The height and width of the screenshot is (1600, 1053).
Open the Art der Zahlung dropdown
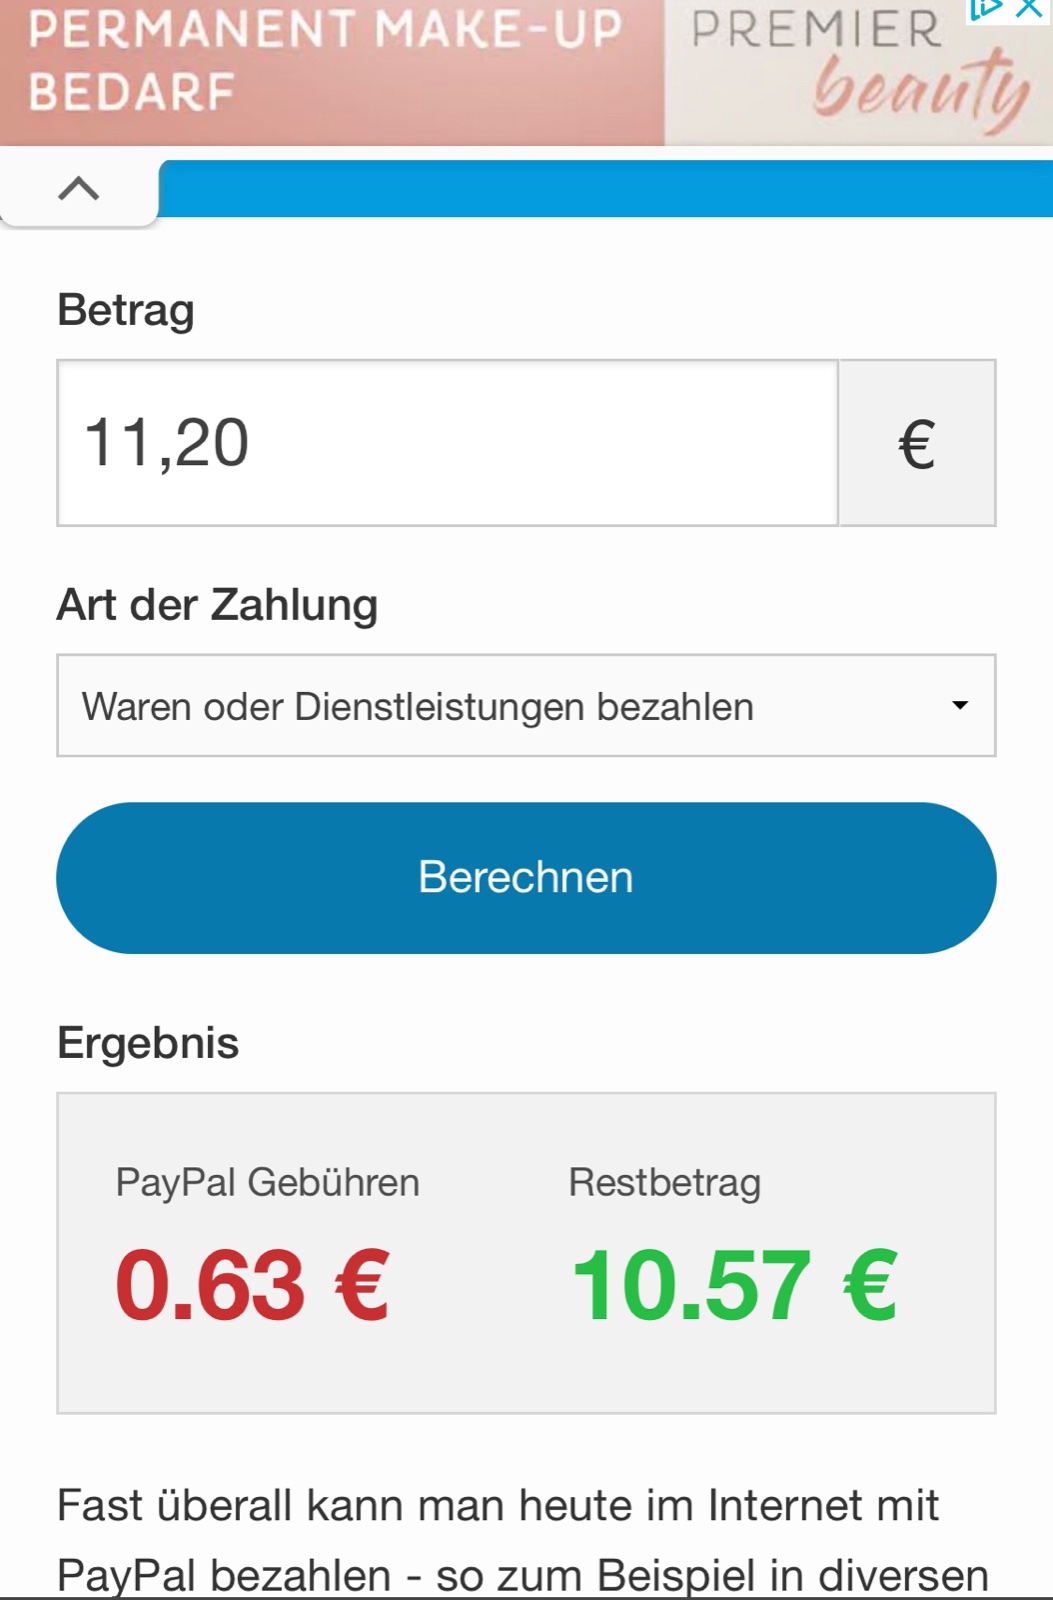click(x=500, y=706)
